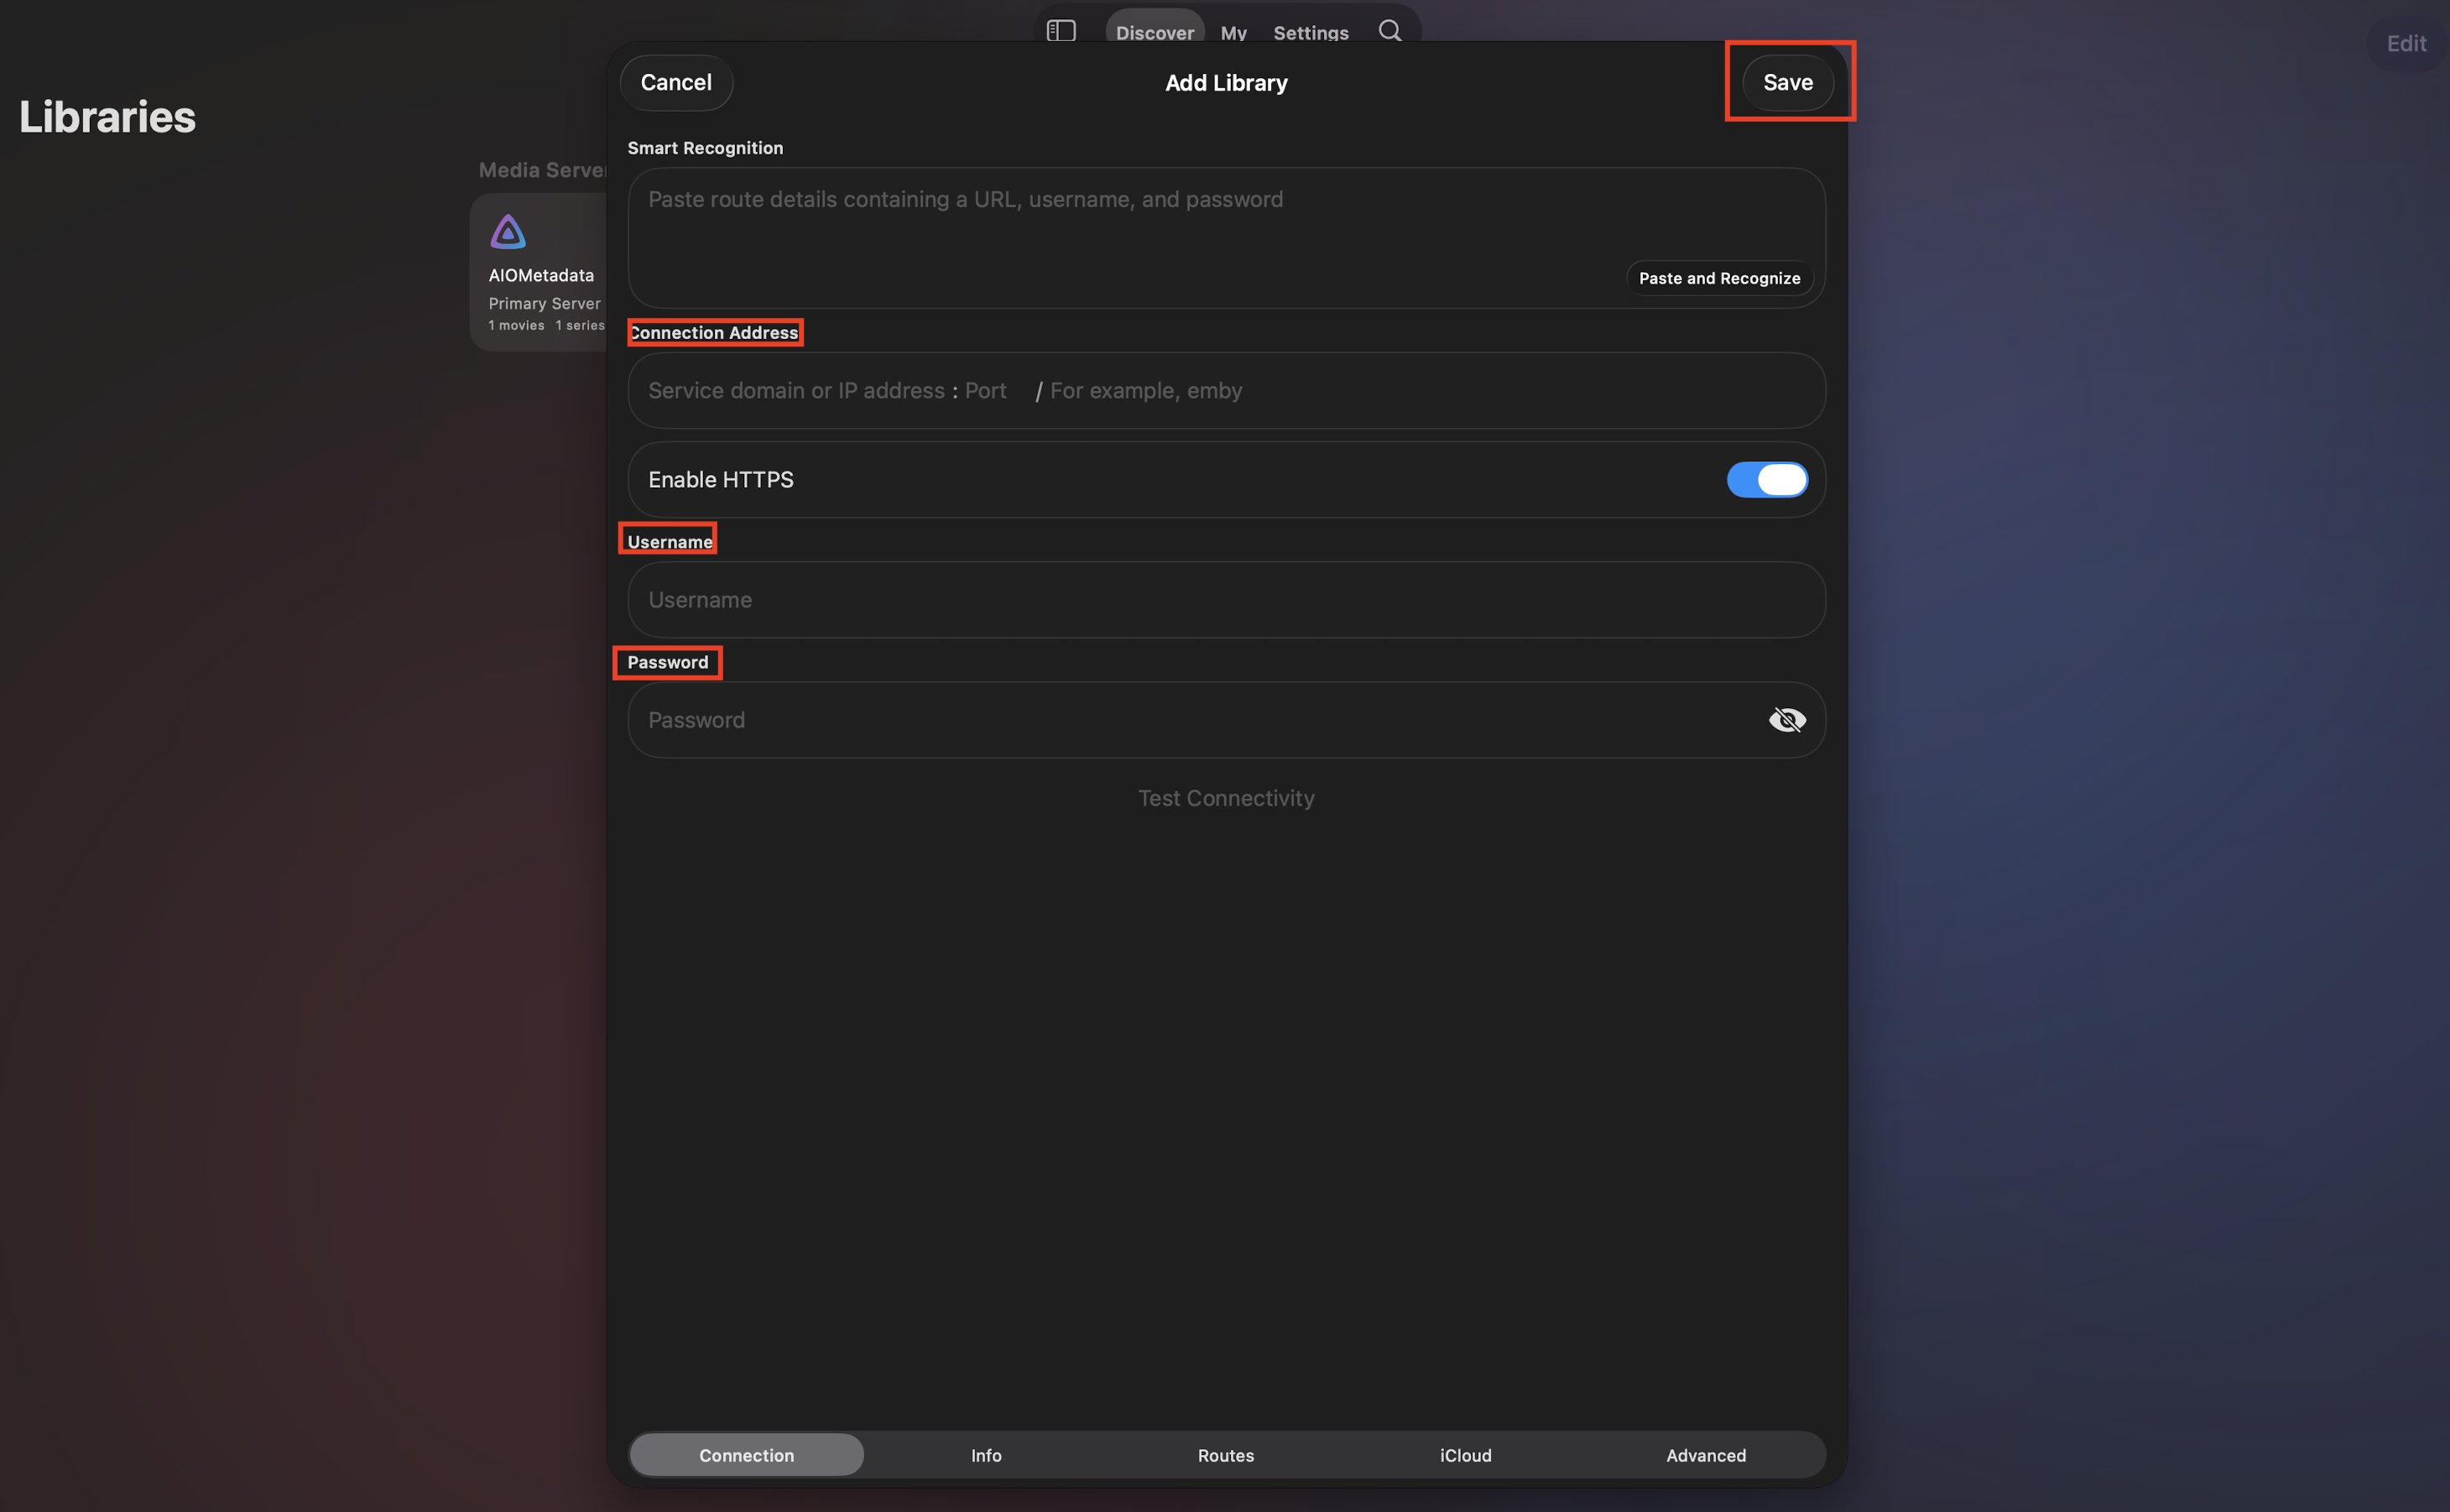The height and width of the screenshot is (1512, 2450).
Task: Switch to the Info tab
Action: [986, 1455]
